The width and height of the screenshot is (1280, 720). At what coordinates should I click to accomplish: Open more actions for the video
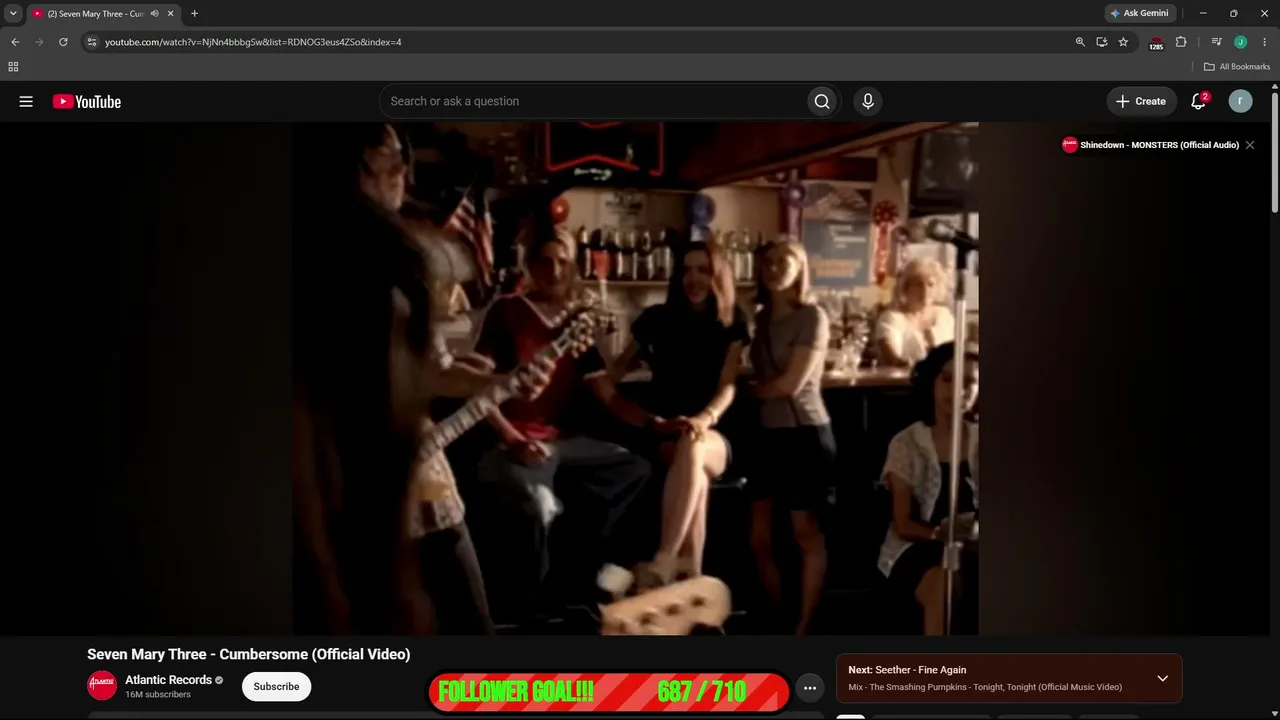(810, 688)
